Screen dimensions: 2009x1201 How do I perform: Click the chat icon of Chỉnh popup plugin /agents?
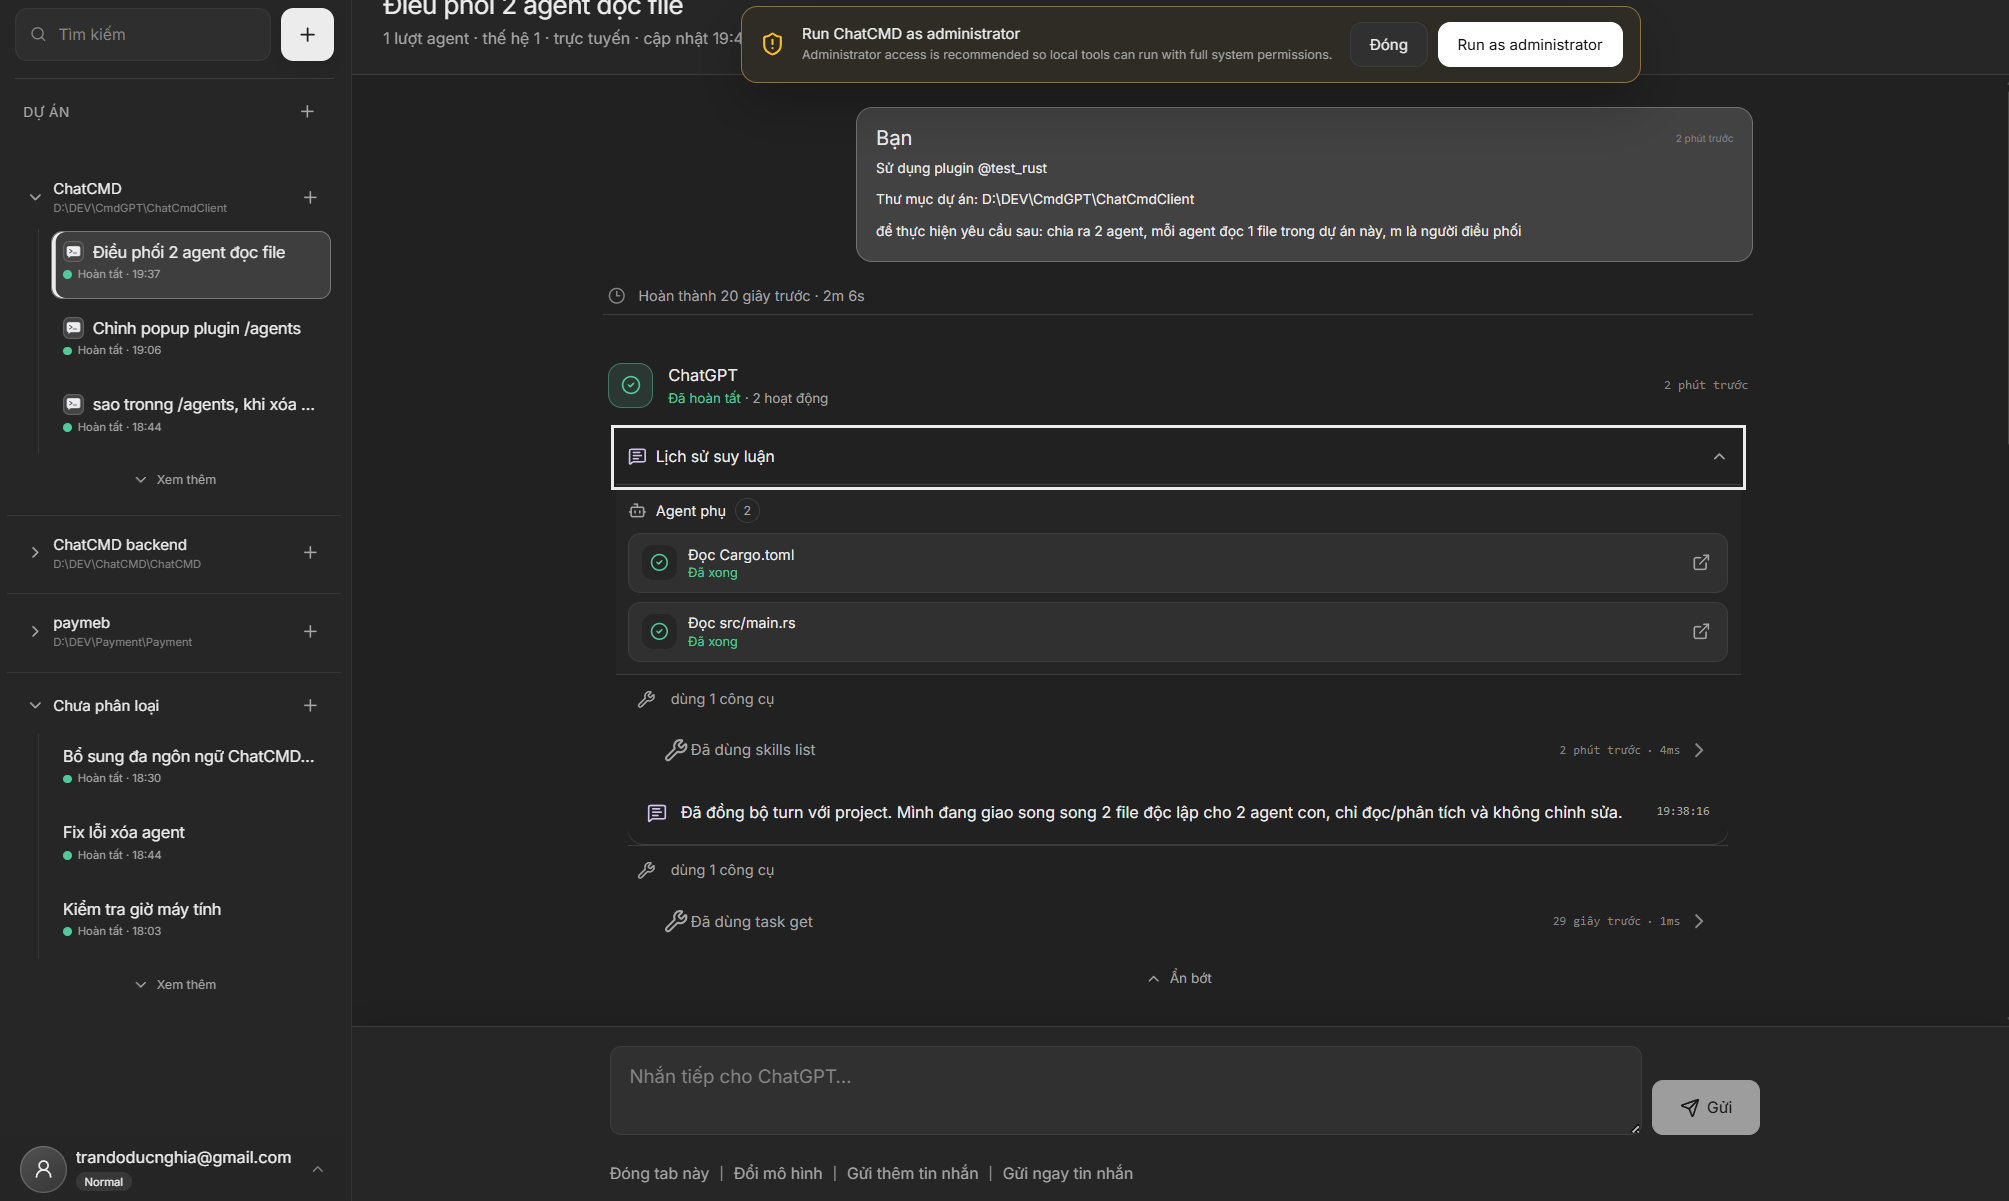[x=74, y=328]
